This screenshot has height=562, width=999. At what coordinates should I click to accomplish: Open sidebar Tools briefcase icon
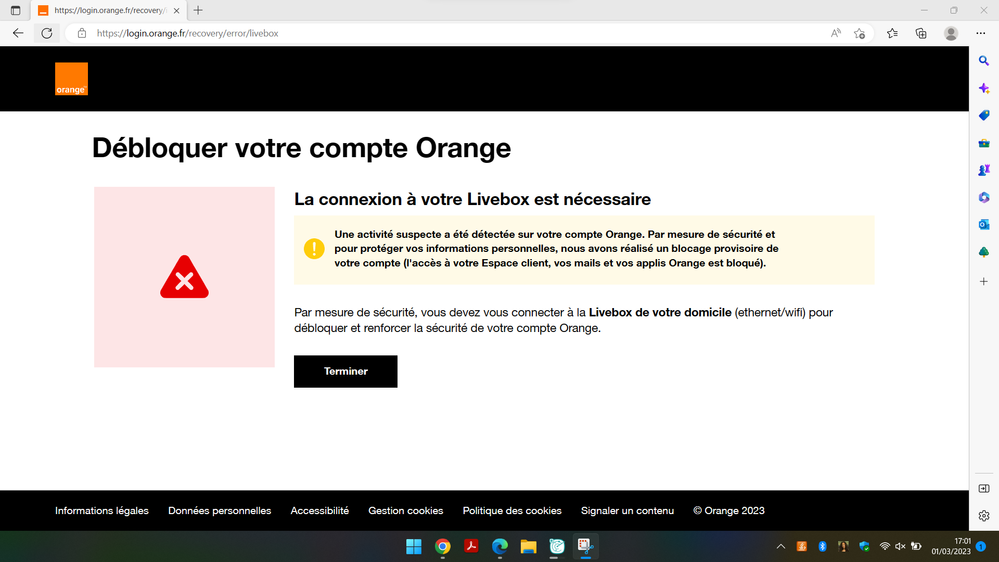click(x=984, y=143)
